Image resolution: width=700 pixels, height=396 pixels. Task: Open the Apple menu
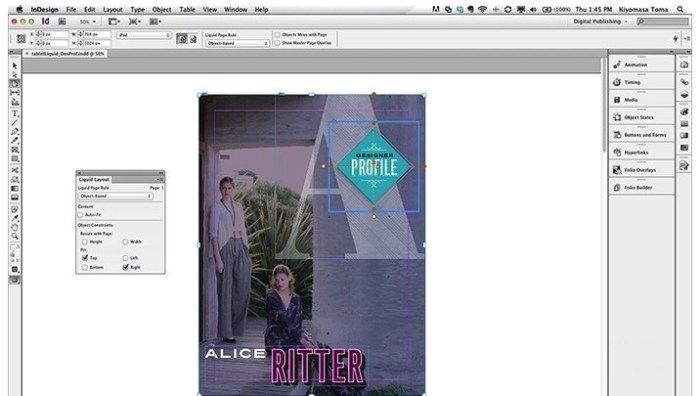19,9
